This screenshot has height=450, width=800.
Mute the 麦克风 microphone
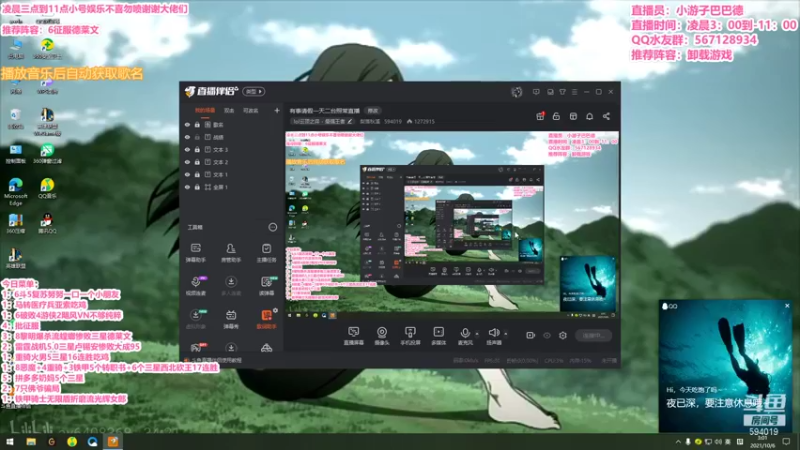click(465, 336)
